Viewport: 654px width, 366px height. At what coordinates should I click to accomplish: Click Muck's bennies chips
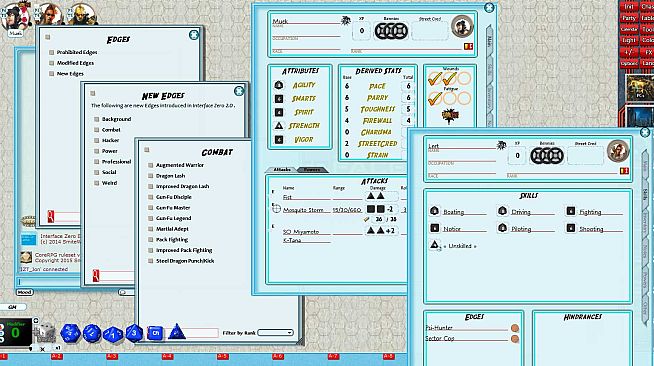[391, 31]
